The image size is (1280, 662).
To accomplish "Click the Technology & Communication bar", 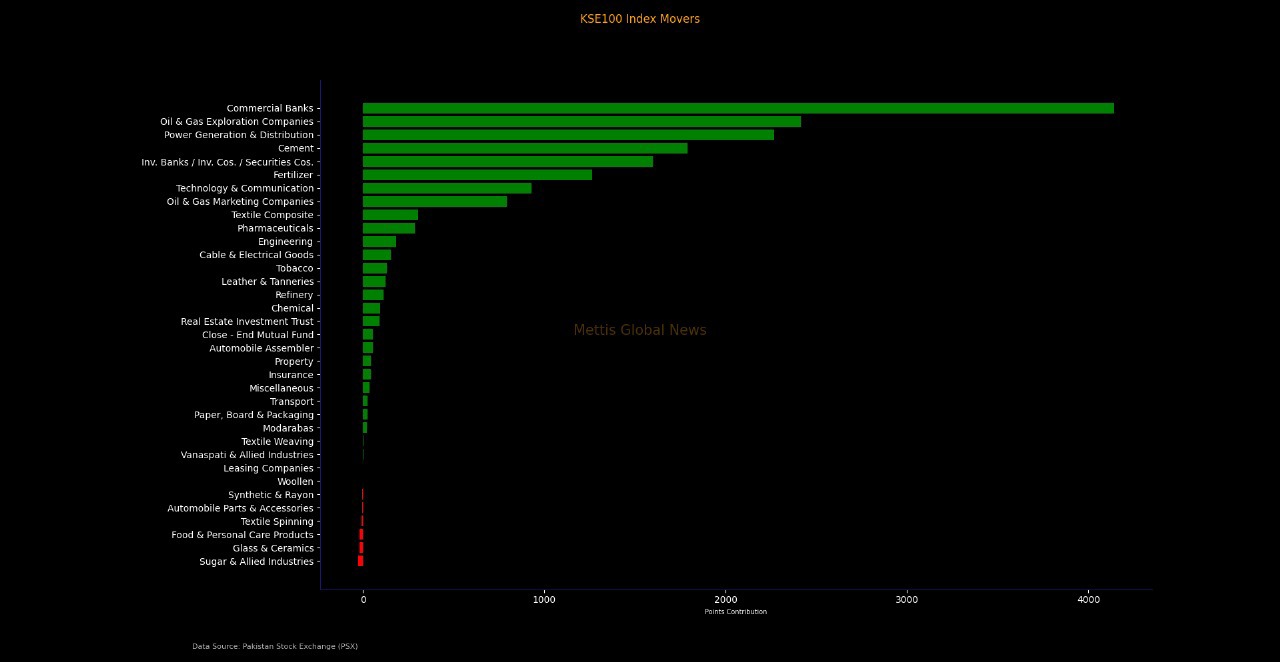I will [447, 188].
